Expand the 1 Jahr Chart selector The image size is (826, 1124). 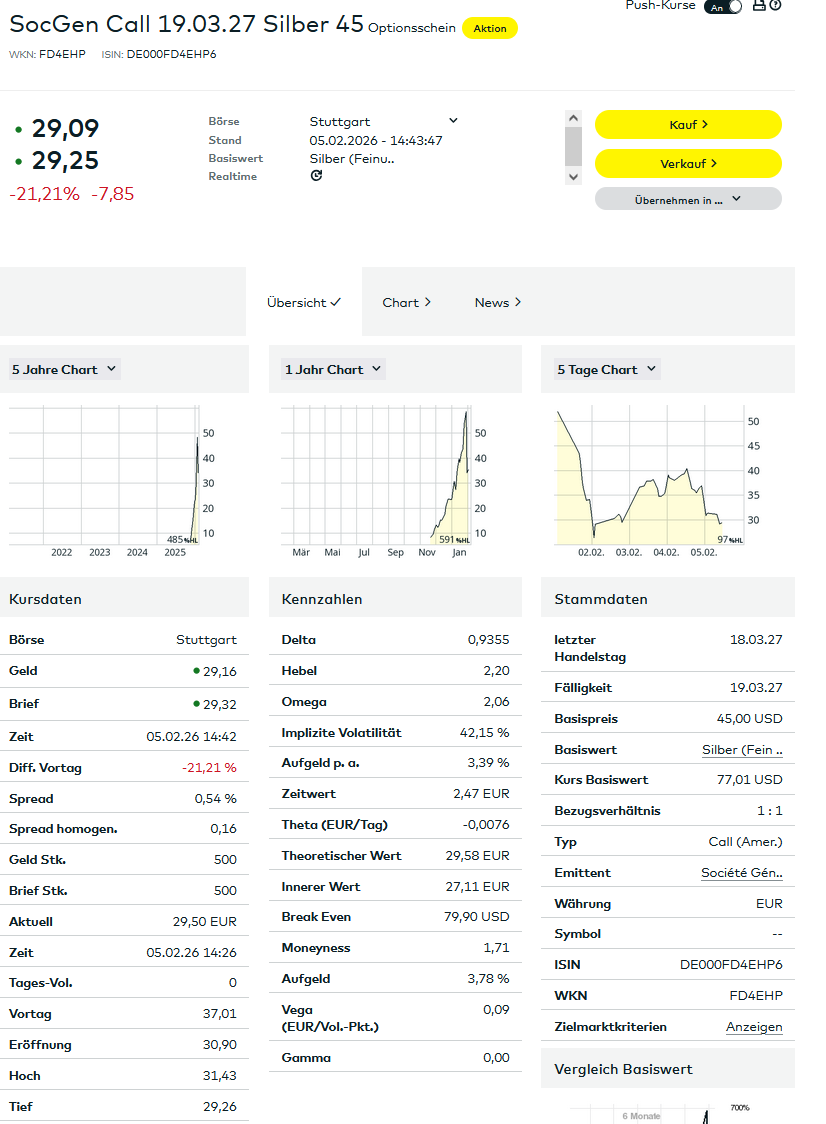pos(333,369)
